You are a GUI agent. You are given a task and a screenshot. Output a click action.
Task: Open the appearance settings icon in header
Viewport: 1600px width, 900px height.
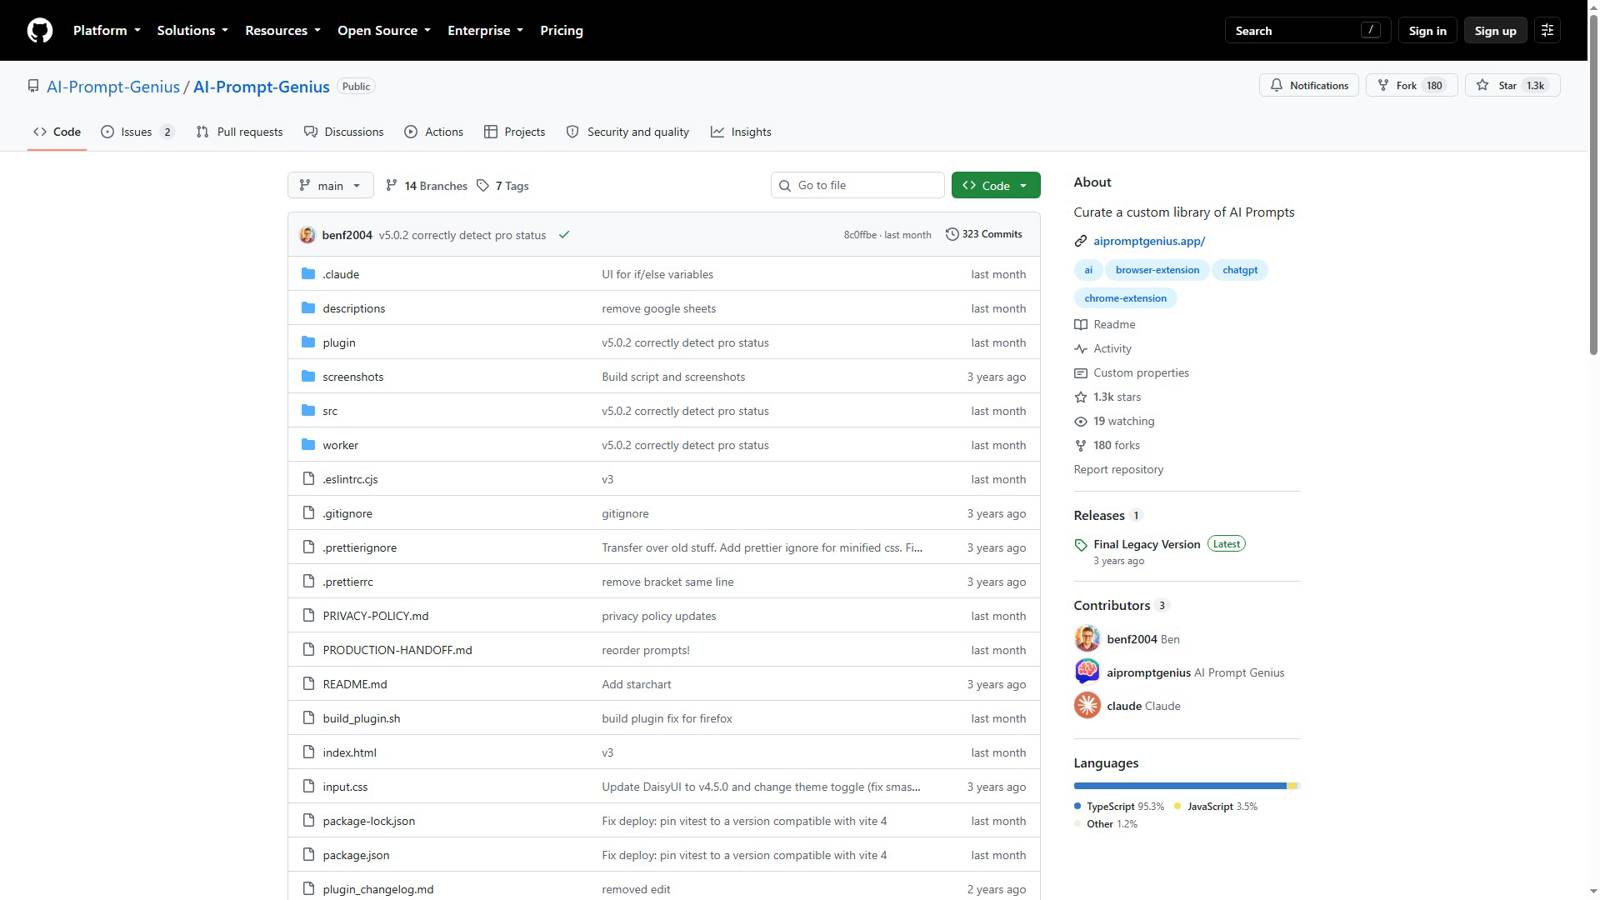(x=1547, y=30)
